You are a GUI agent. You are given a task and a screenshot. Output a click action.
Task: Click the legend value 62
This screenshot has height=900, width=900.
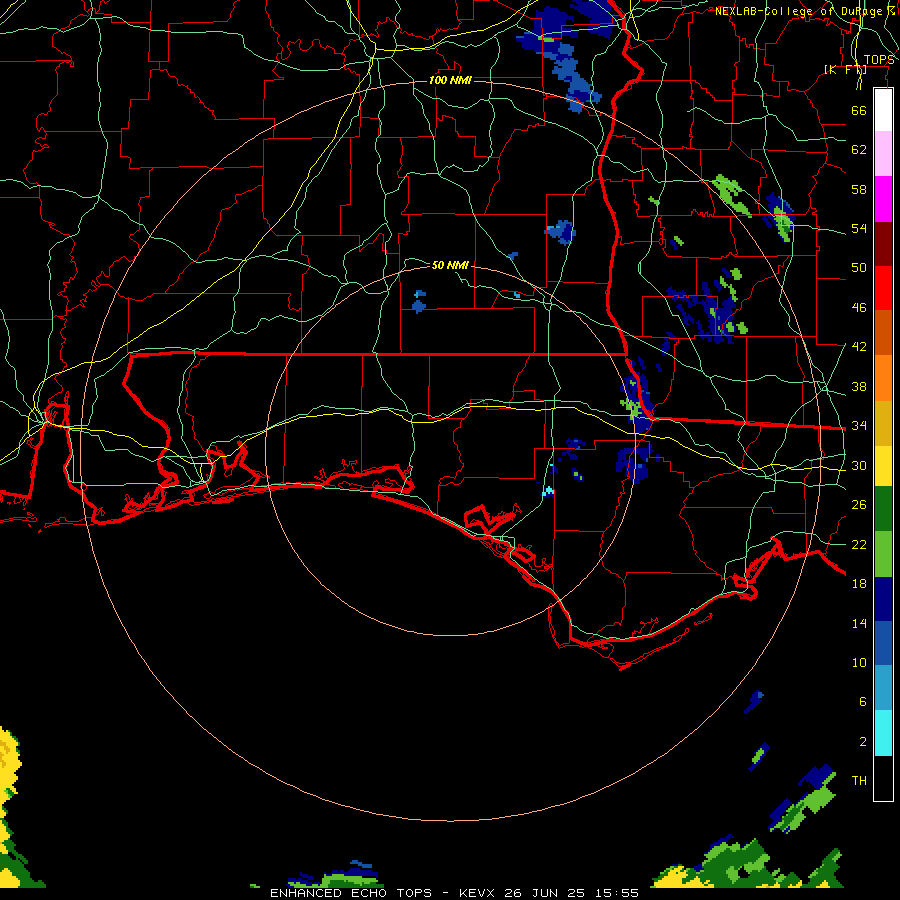click(859, 150)
